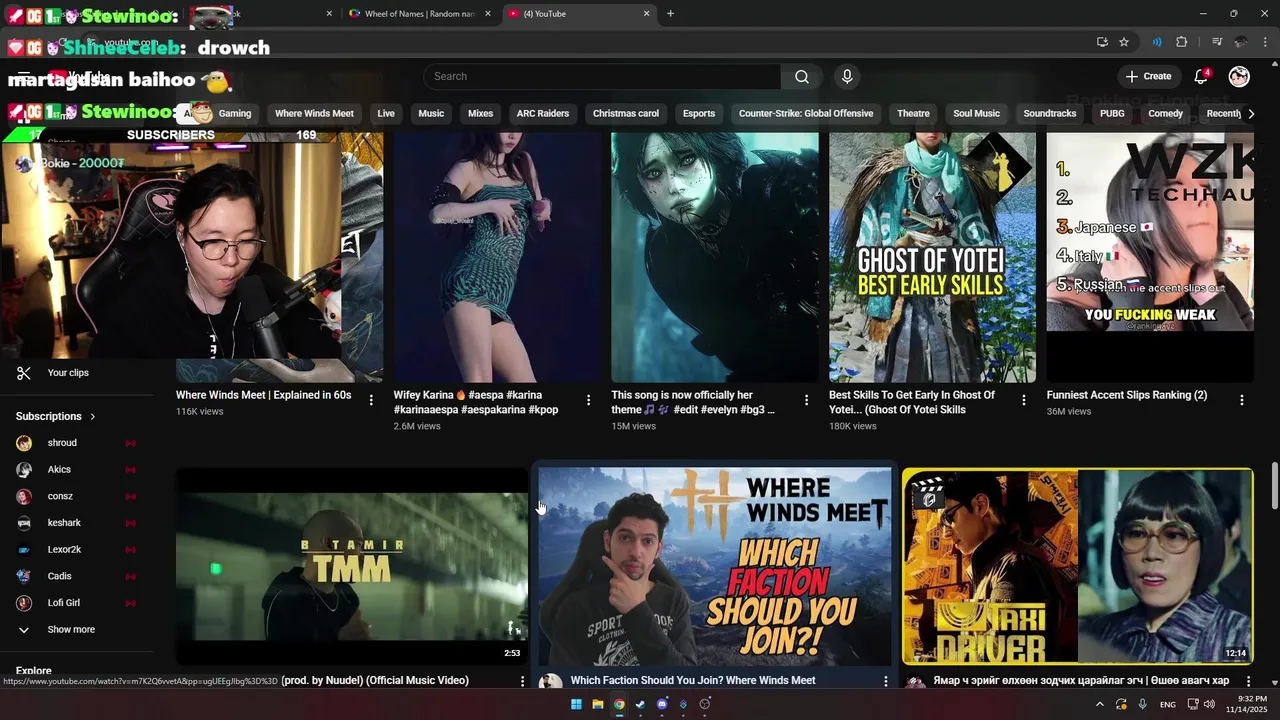Image resolution: width=1280 pixels, height=720 pixels.
Task: Open Which Faction Should You Join title link
Action: [x=693, y=681]
